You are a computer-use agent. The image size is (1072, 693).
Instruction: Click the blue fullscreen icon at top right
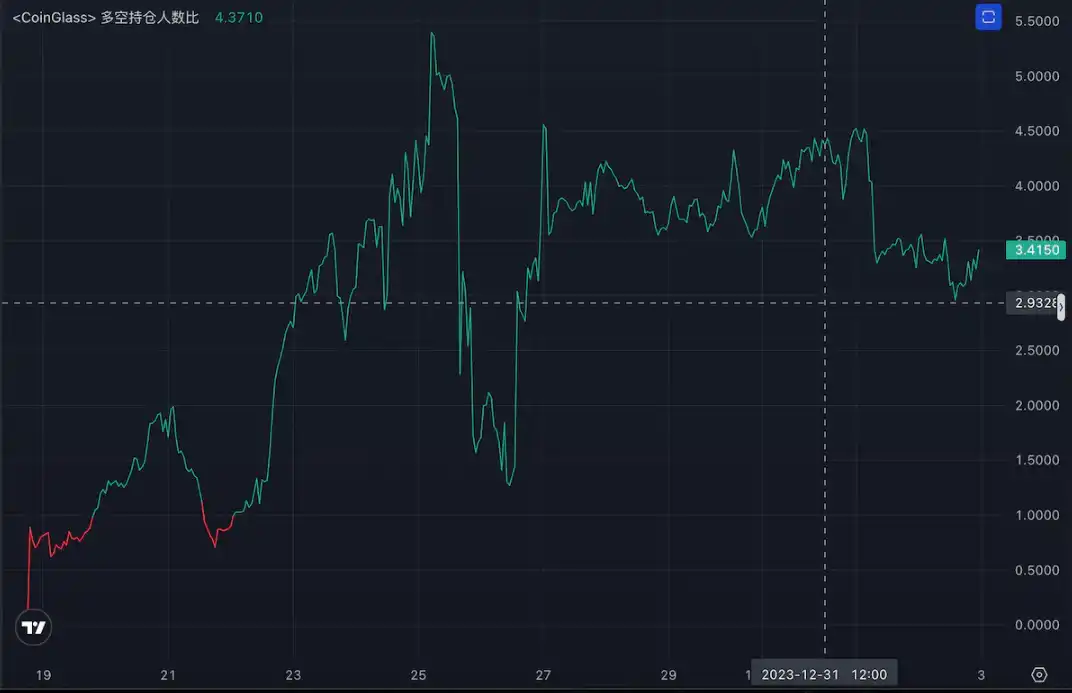point(988,17)
